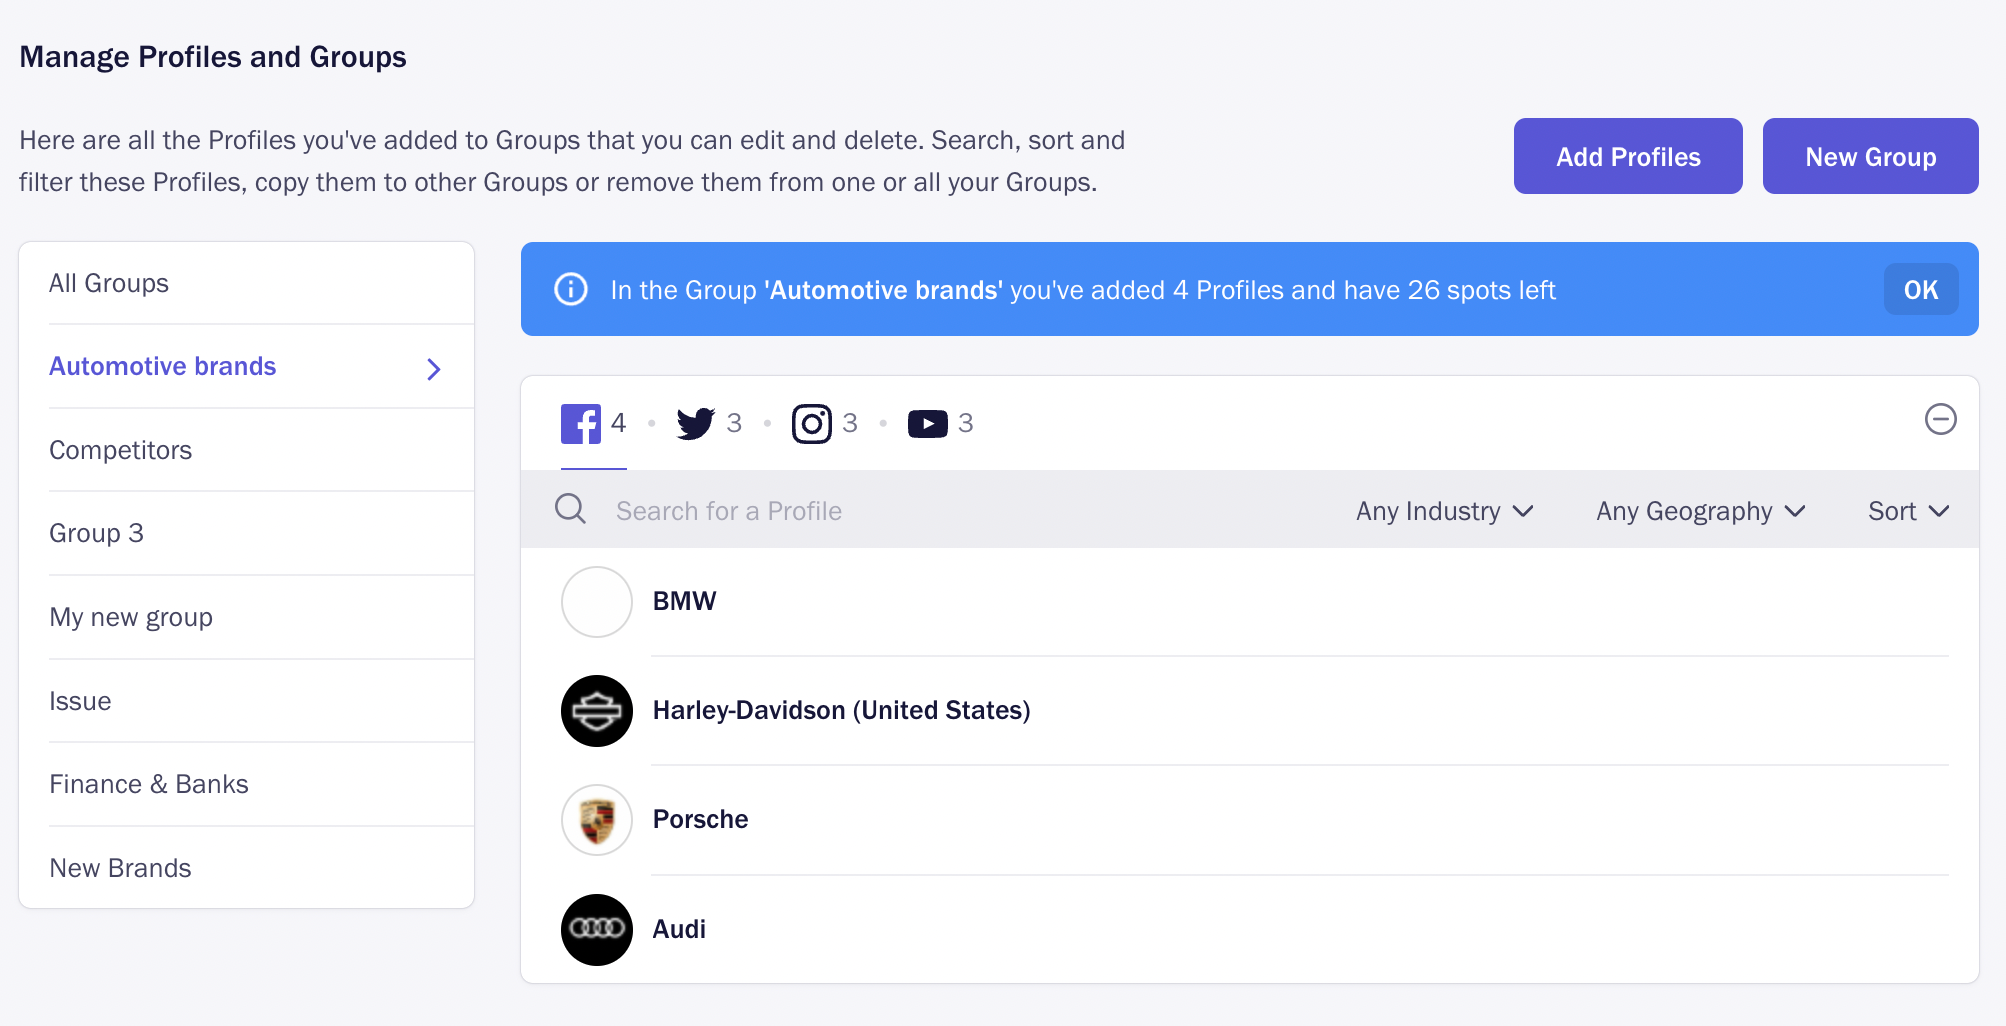This screenshot has width=2006, height=1026.
Task: Click the empty BMW avatar circle
Action: (x=597, y=602)
